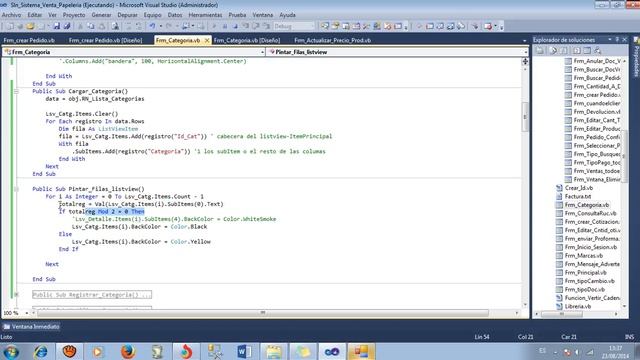Click the Find in Files icon
Screen dimensions: 640x360
pyautogui.click(x=116, y=26)
